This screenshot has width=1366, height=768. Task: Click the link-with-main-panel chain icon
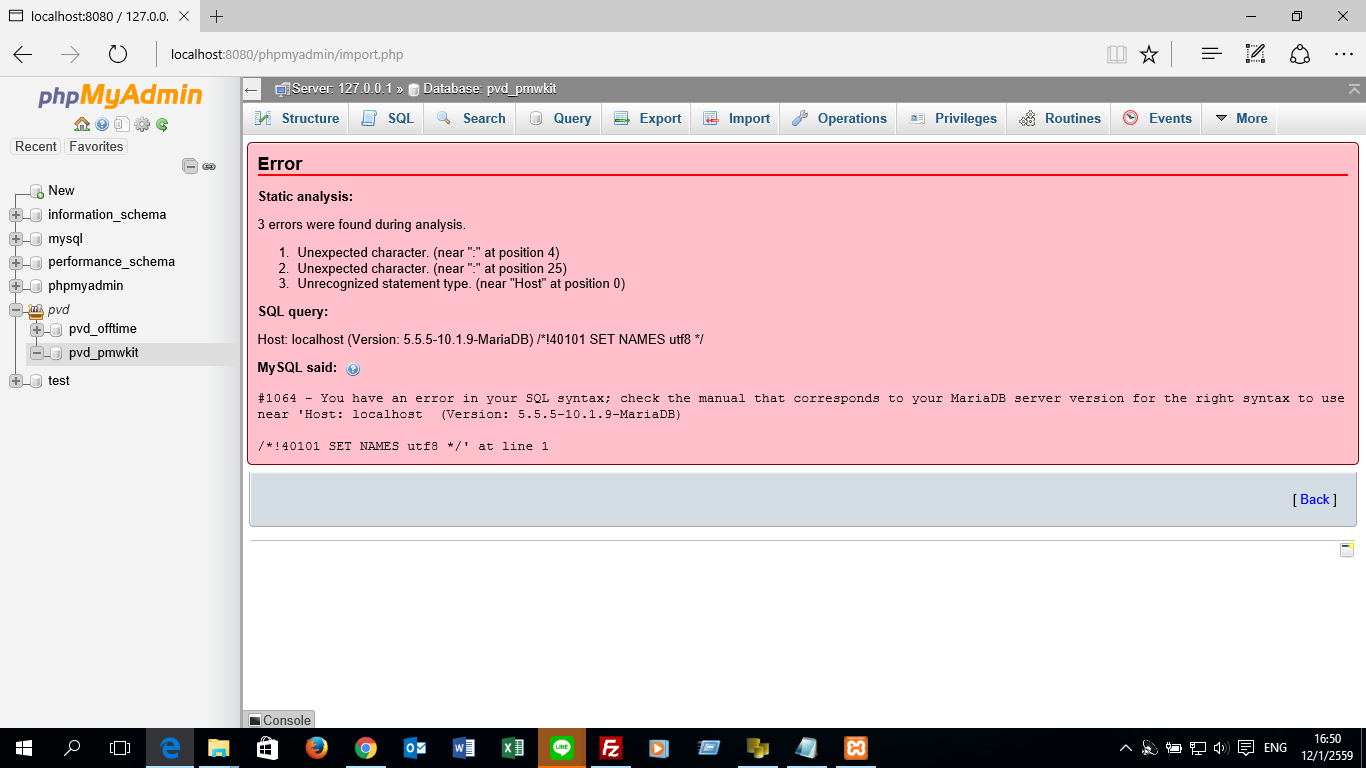[209, 167]
